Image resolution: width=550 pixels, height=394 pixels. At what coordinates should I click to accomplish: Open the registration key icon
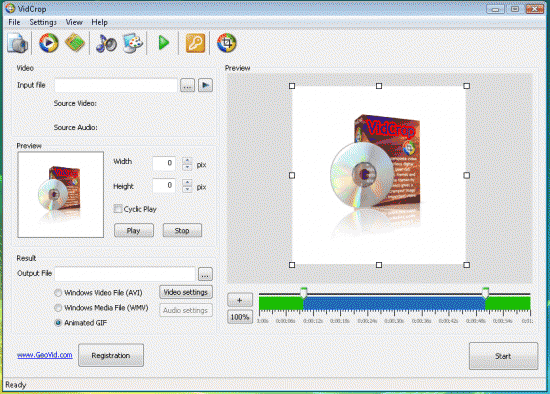(x=195, y=43)
